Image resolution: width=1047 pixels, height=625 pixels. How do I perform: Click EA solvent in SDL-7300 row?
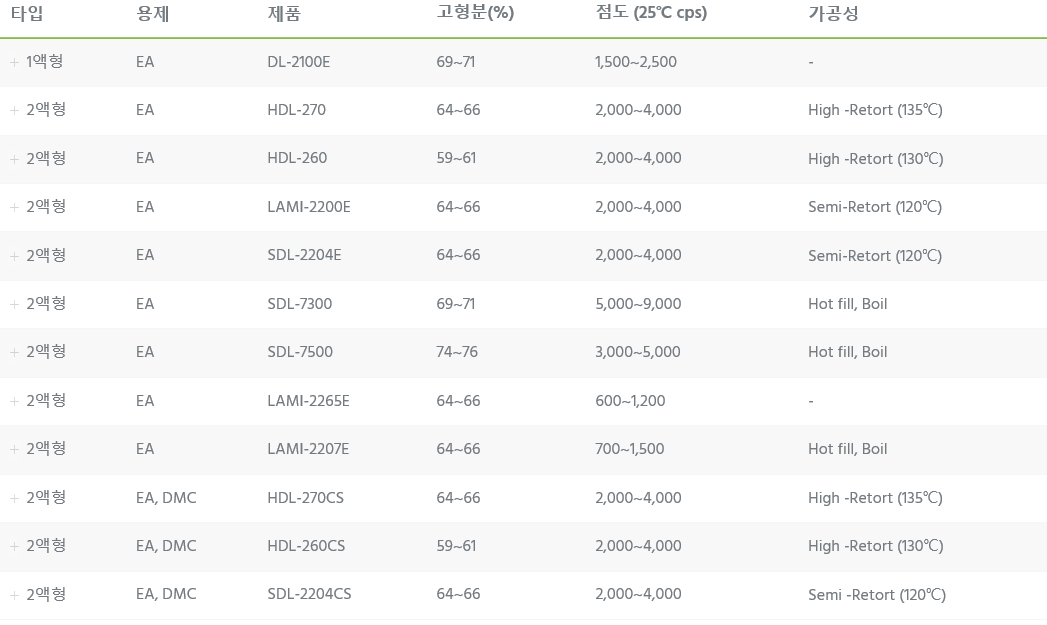tap(145, 304)
